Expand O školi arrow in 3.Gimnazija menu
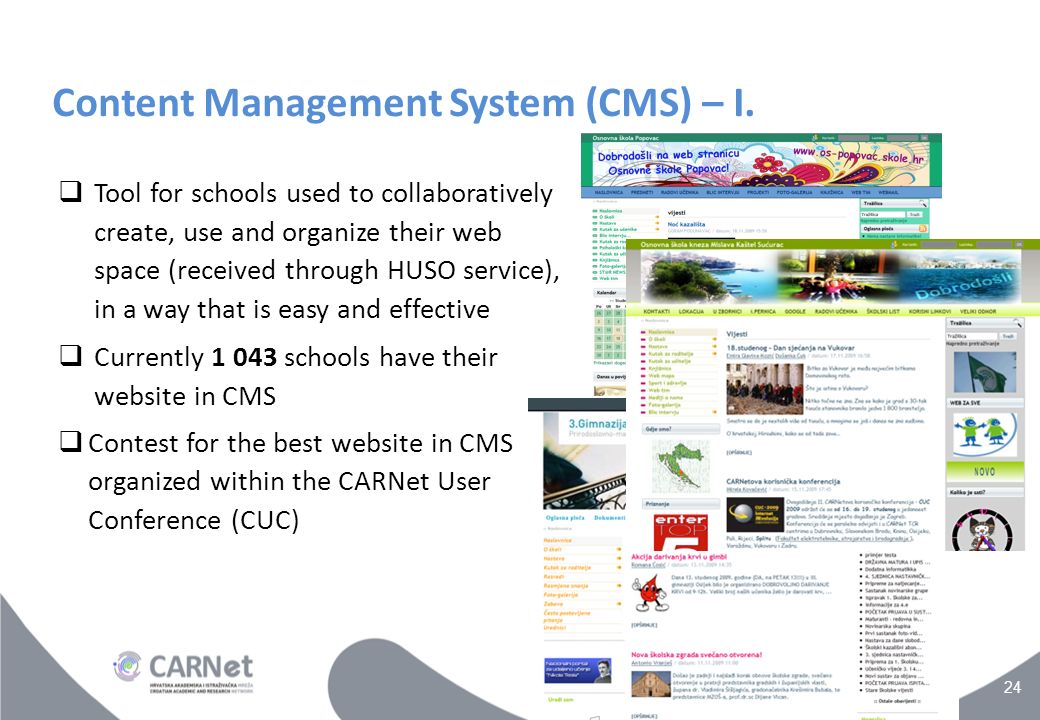This screenshot has height=720, width=1040. 619,549
